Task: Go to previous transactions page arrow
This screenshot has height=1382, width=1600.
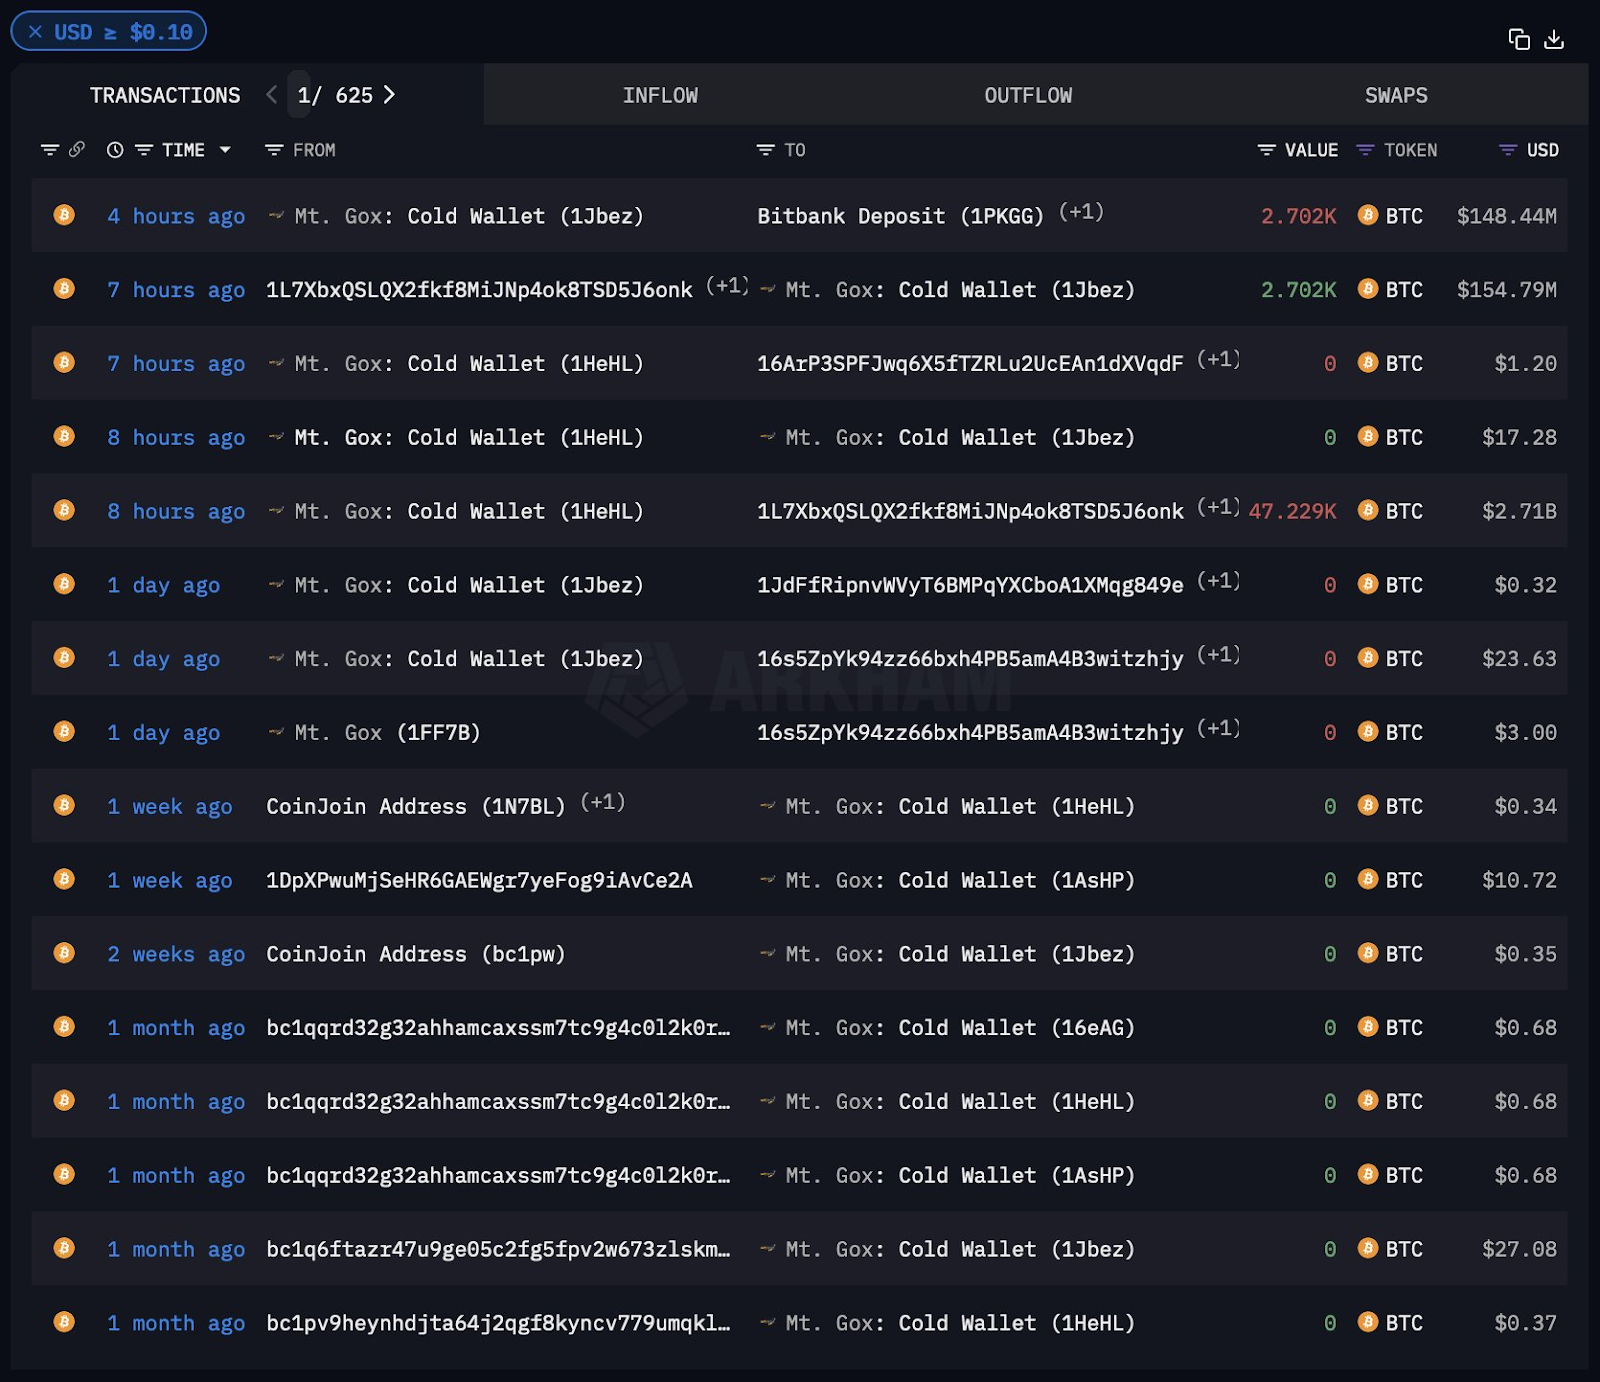Action: coord(272,95)
